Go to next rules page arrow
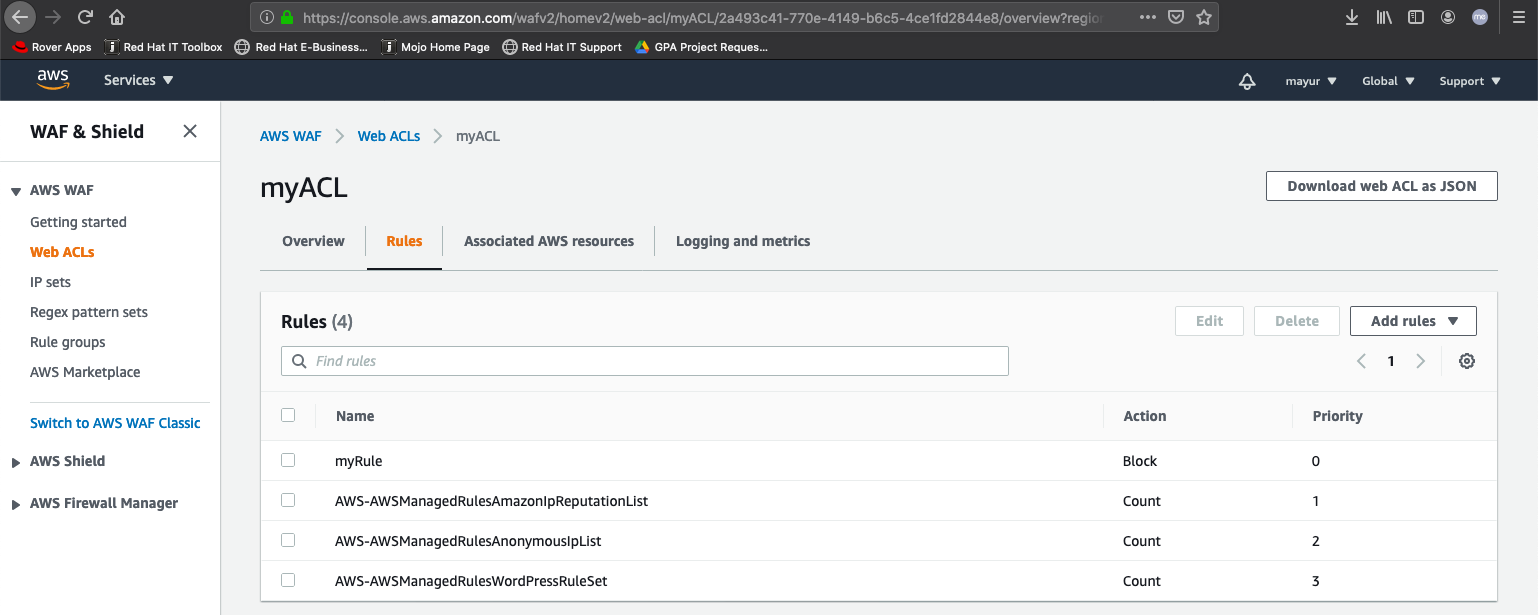 (x=1420, y=361)
